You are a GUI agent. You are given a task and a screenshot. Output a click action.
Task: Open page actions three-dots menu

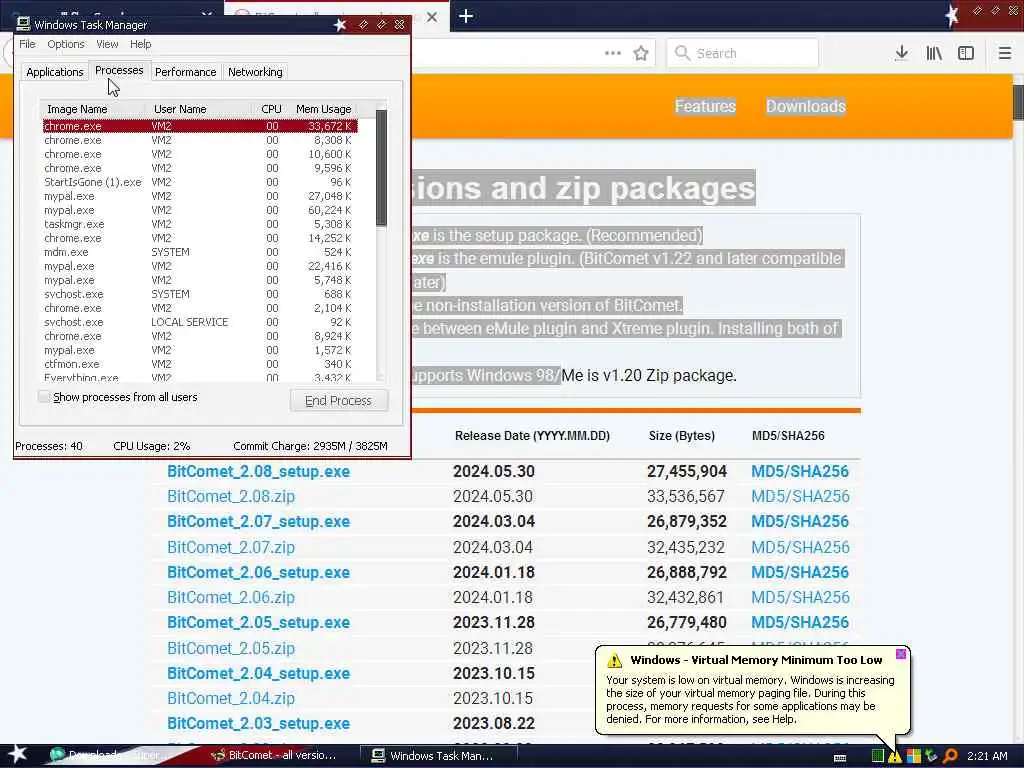click(613, 53)
